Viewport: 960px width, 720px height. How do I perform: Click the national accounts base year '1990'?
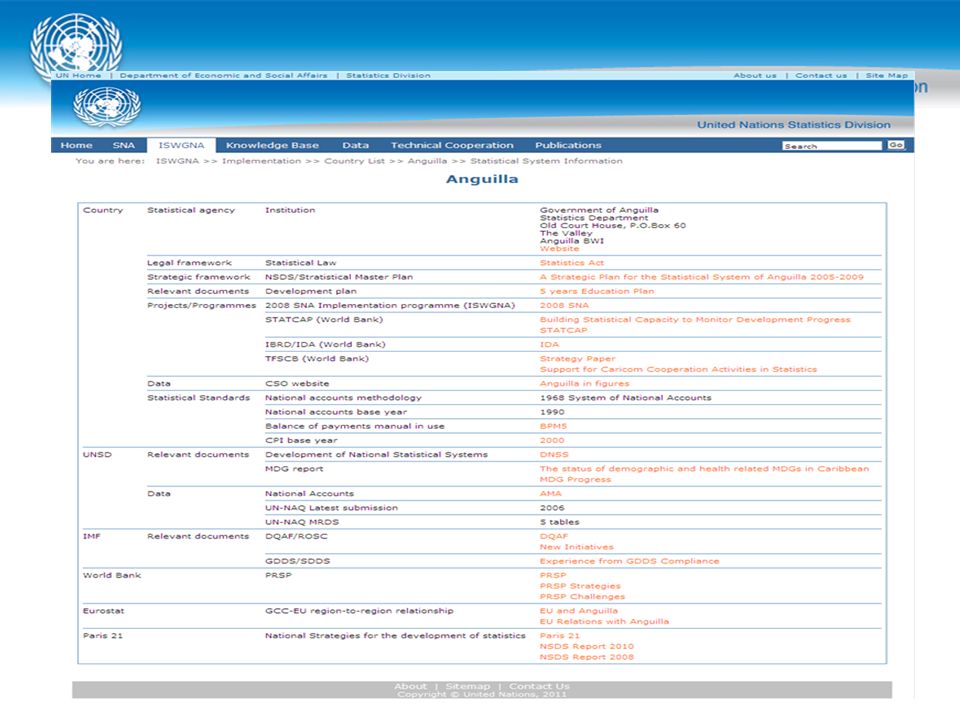tap(552, 412)
